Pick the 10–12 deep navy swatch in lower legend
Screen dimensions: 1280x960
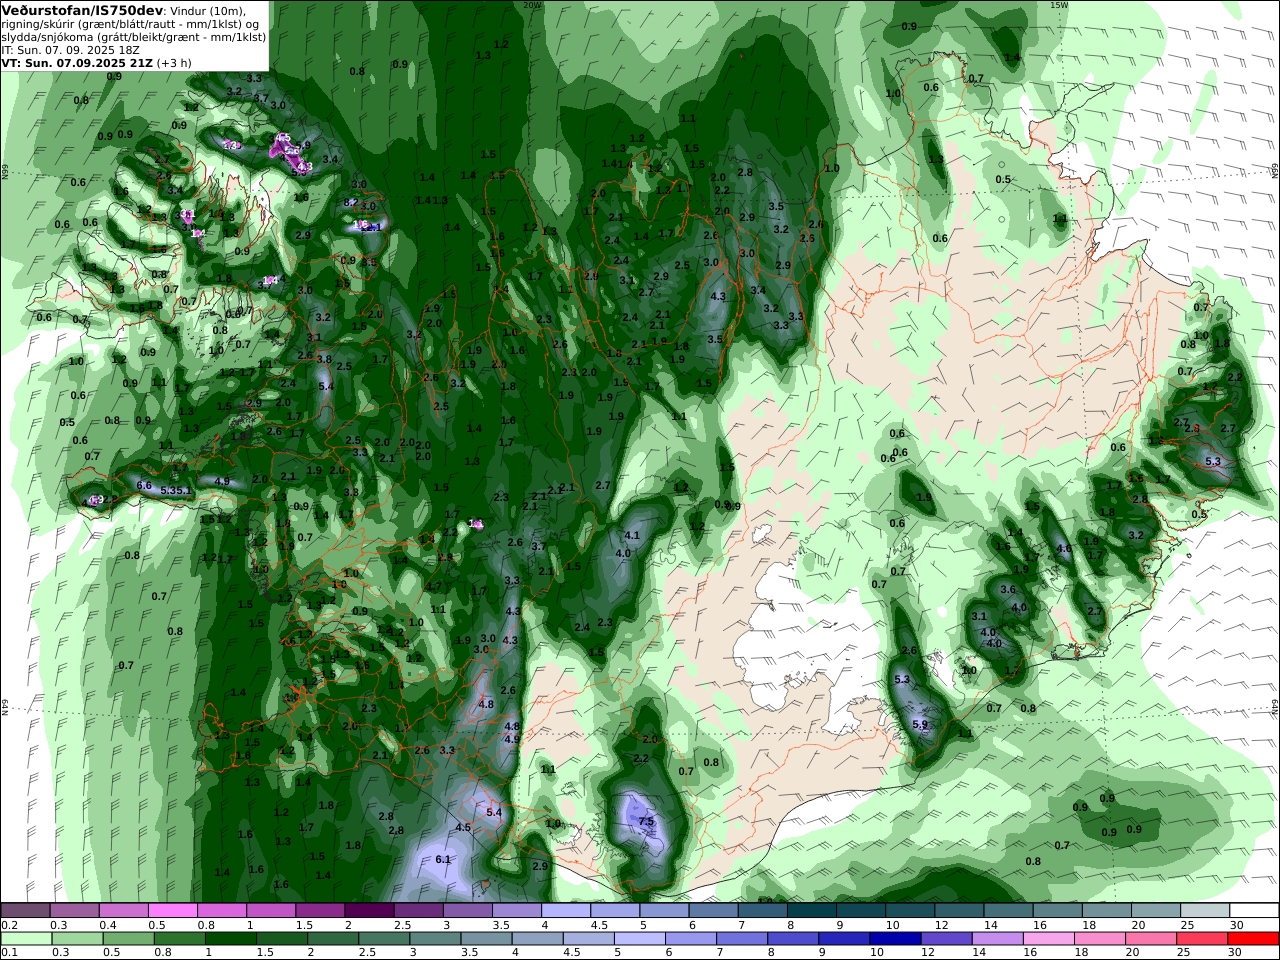pyautogui.click(x=895, y=939)
